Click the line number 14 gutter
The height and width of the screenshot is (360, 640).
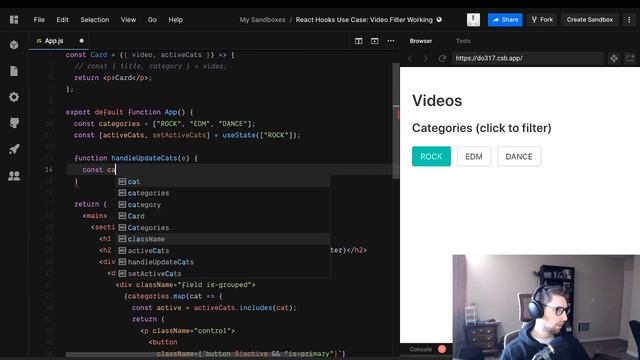click(x=49, y=169)
